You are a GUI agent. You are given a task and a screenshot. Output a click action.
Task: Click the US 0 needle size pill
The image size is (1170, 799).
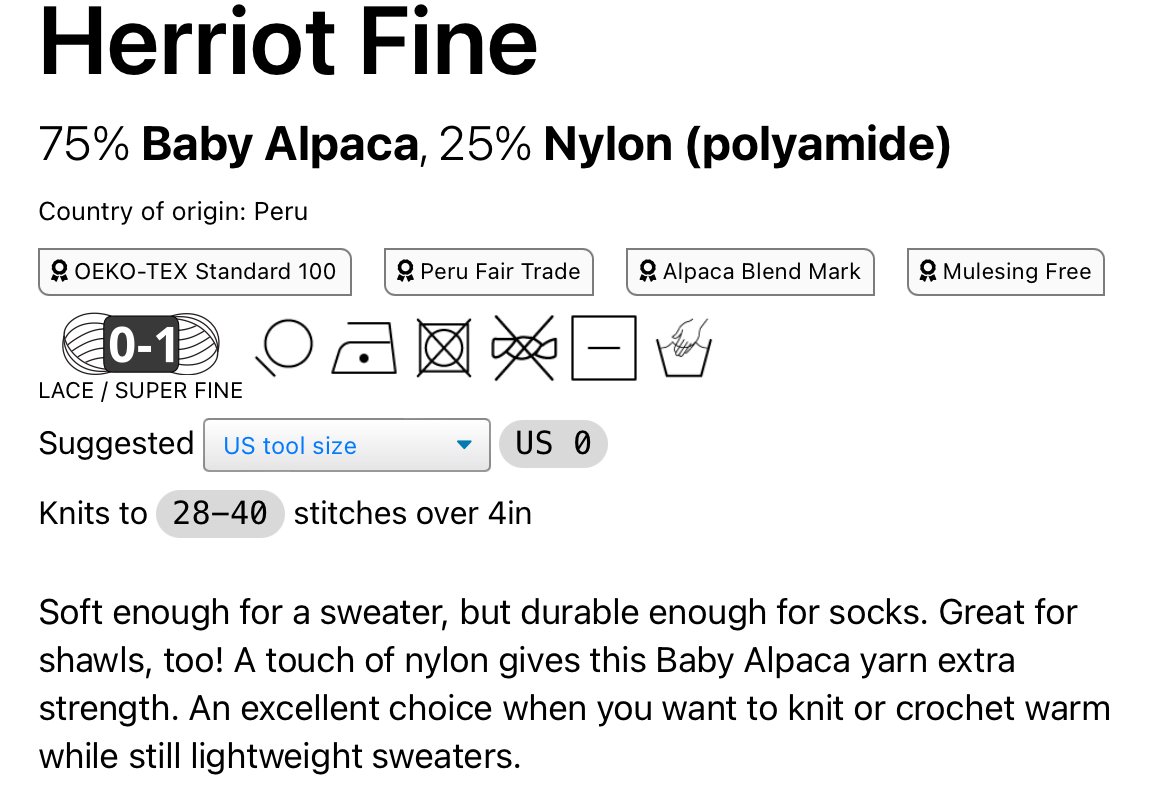pyautogui.click(x=553, y=444)
